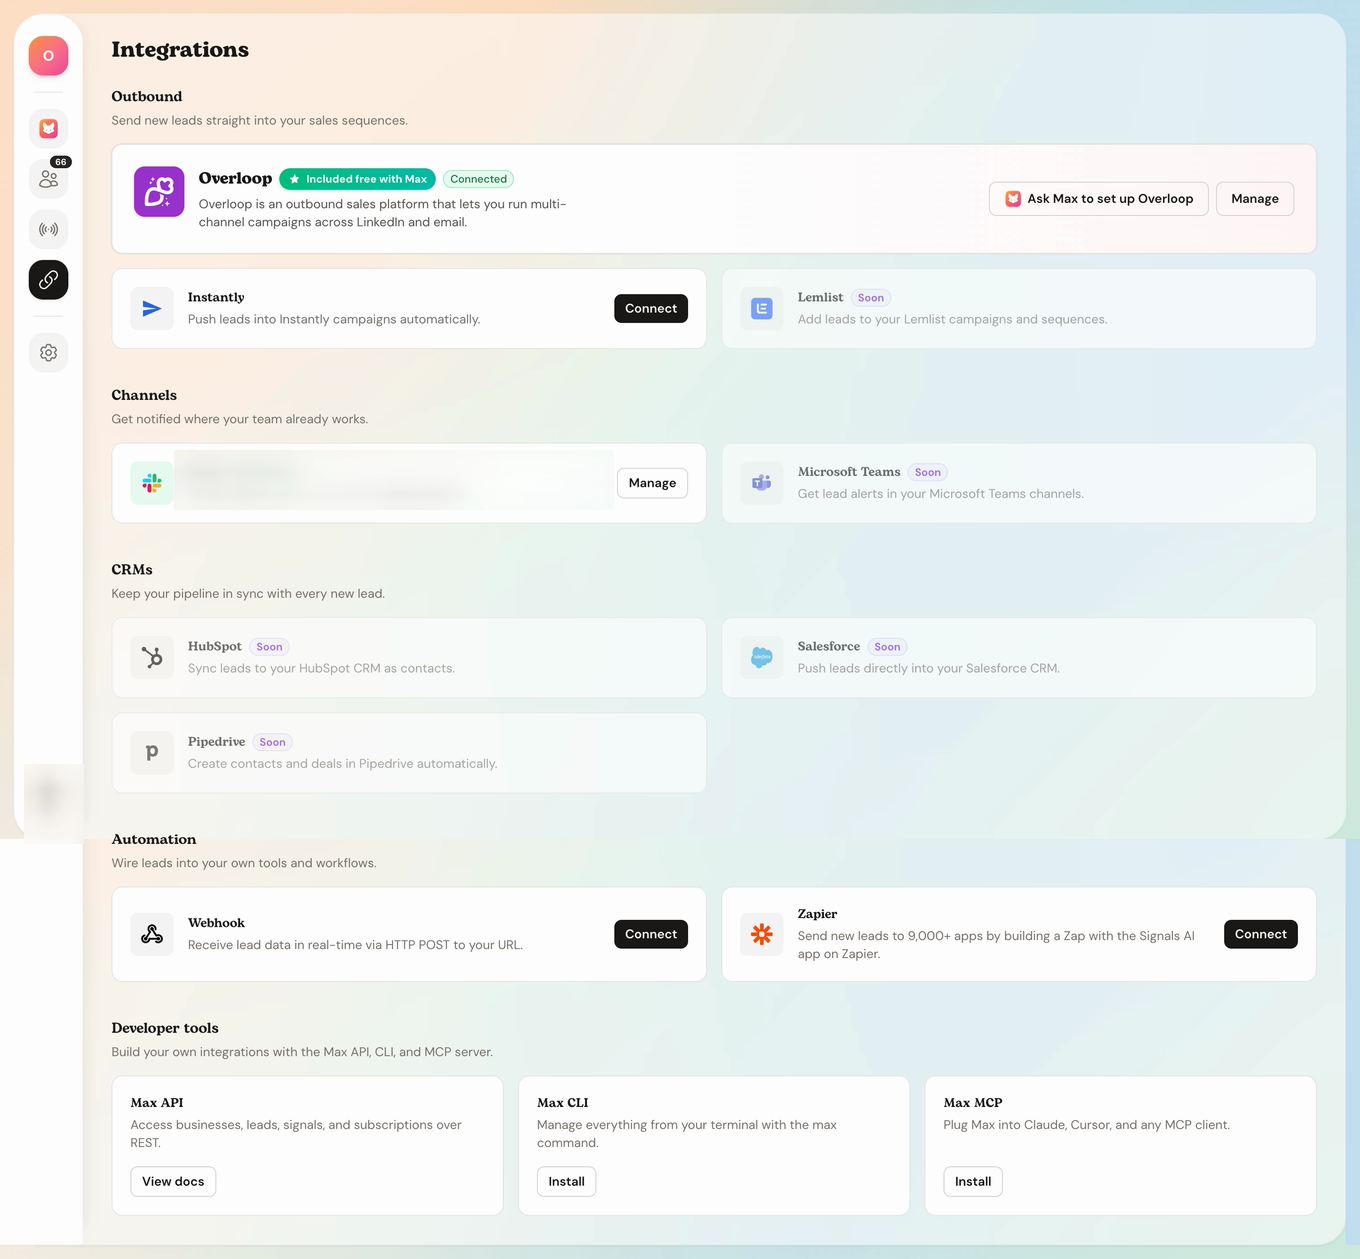
Task: Click the HubSpot card title
Action: coord(215,646)
